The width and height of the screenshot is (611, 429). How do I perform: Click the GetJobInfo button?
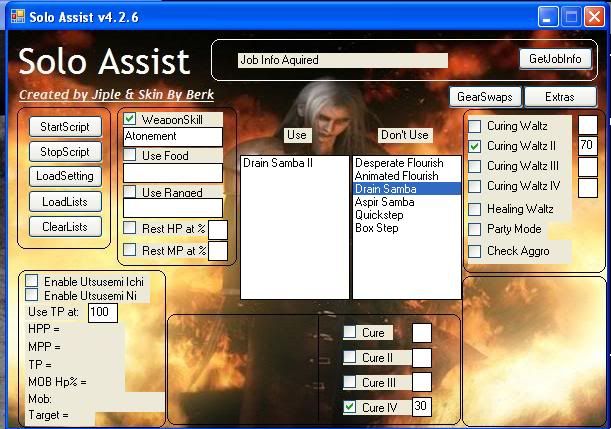point(555,59)
